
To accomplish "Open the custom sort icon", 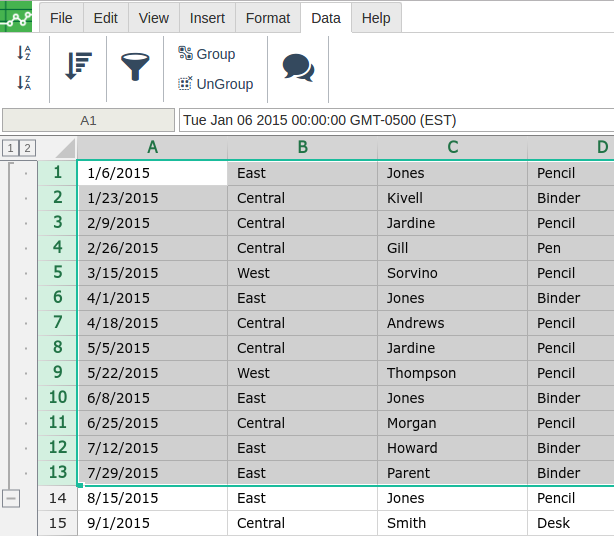I will (x=78, y=67).
